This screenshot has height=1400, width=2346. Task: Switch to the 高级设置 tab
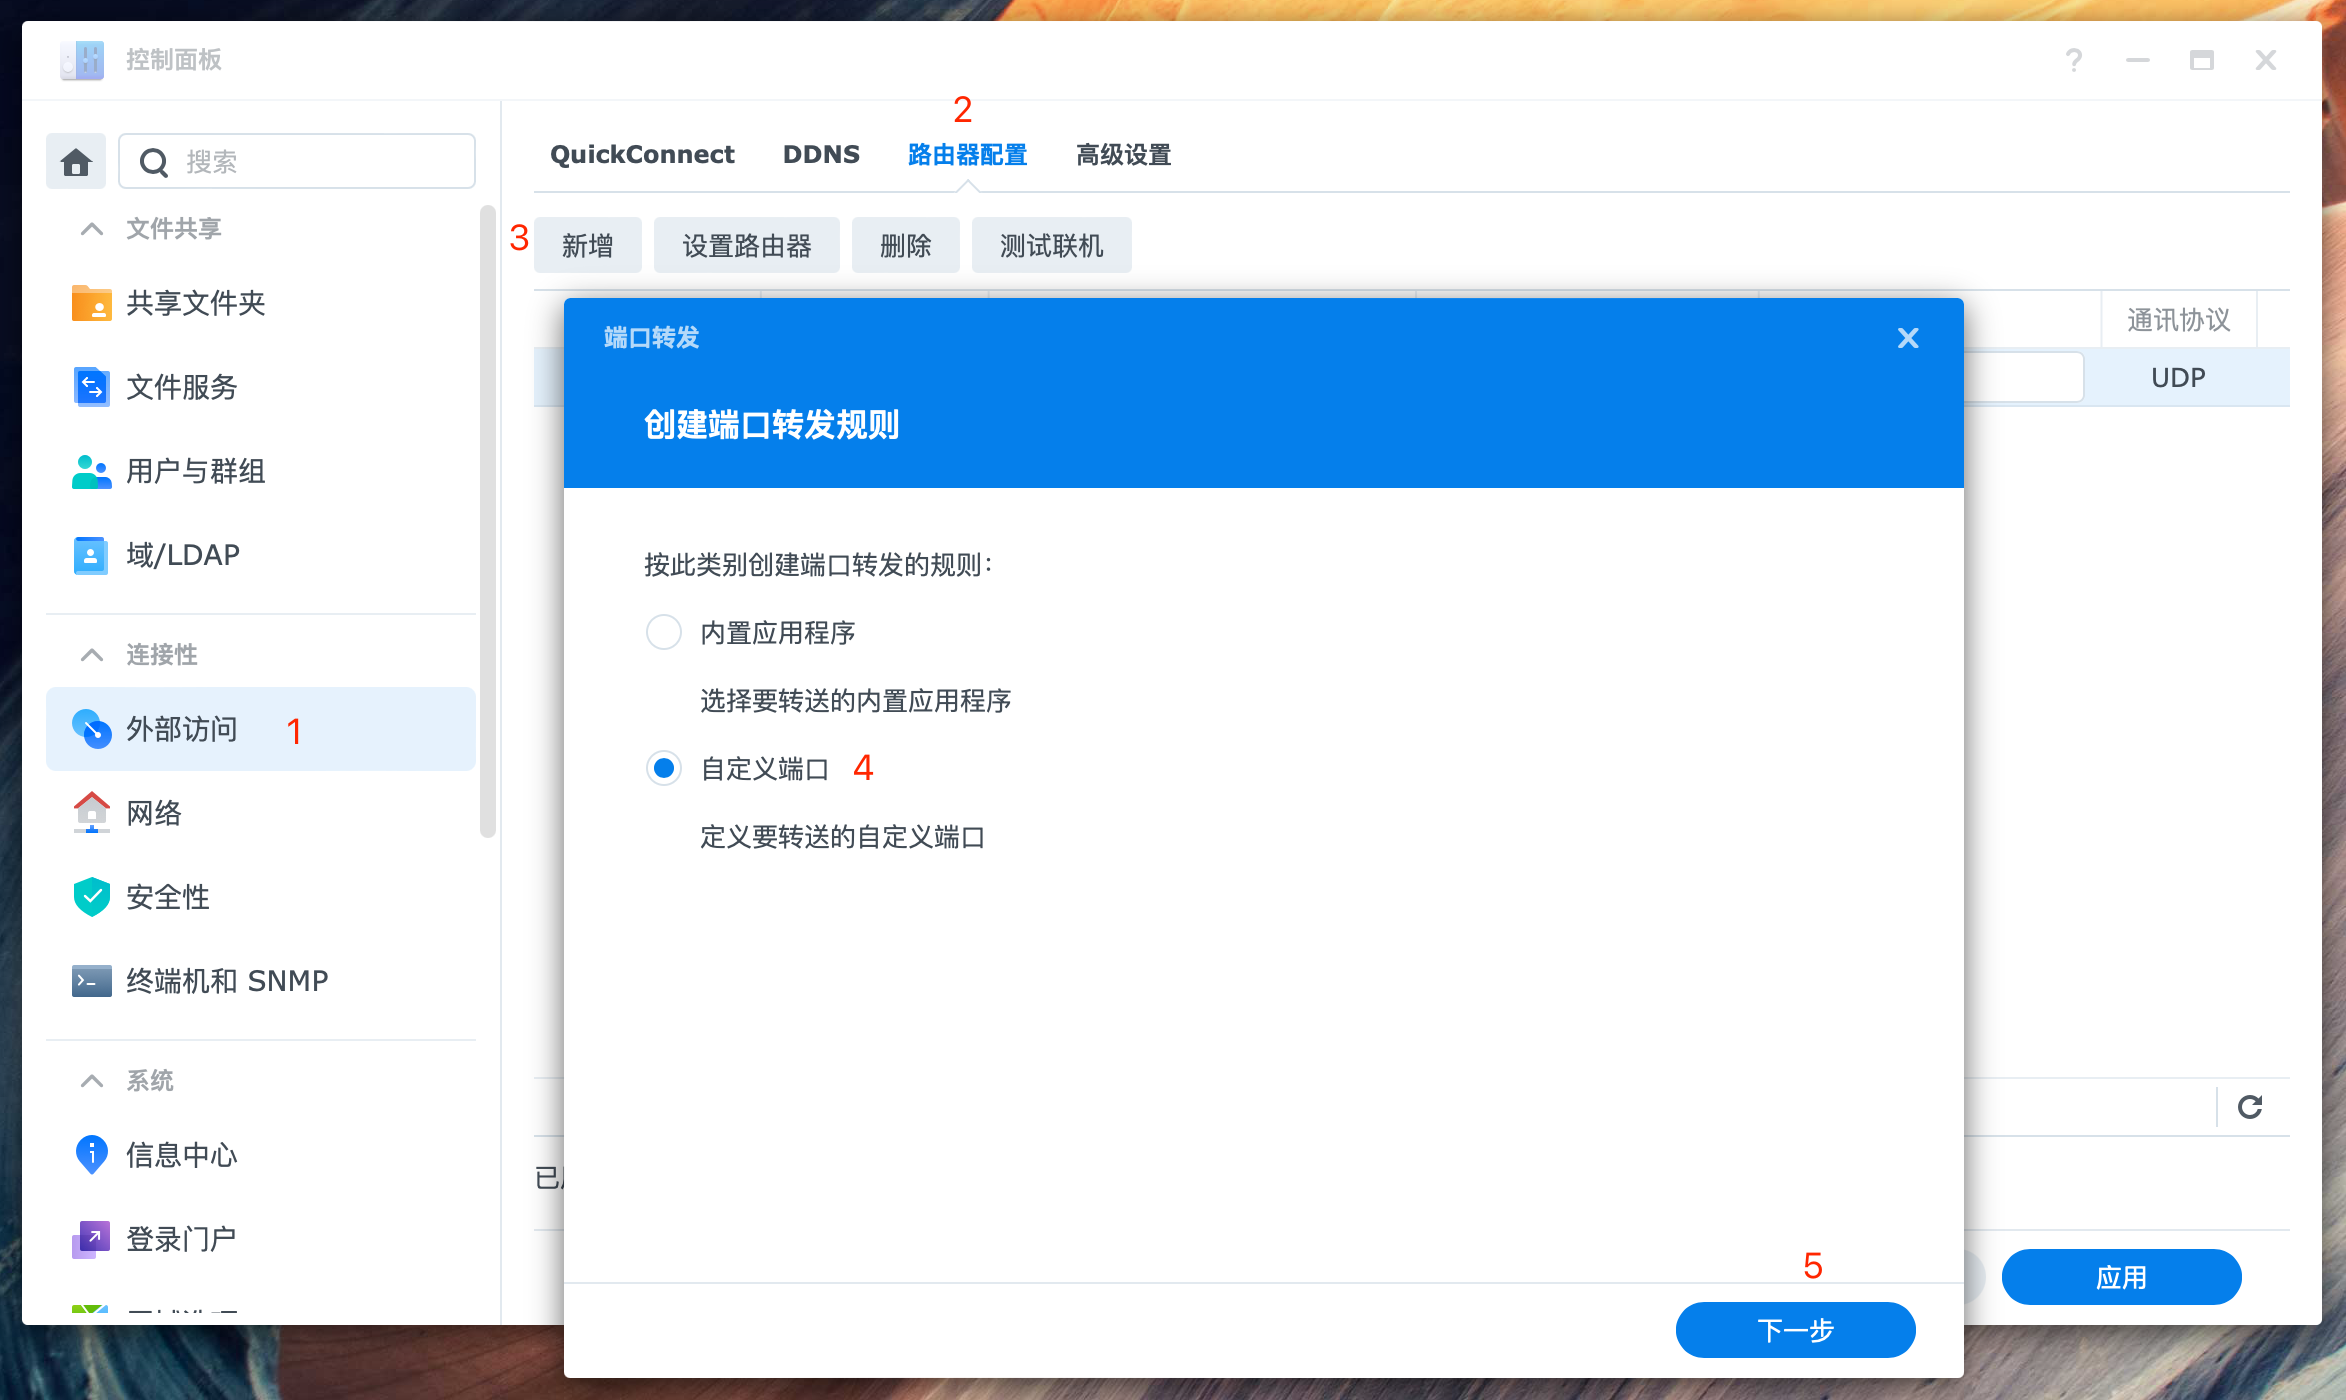point(1123,155)
